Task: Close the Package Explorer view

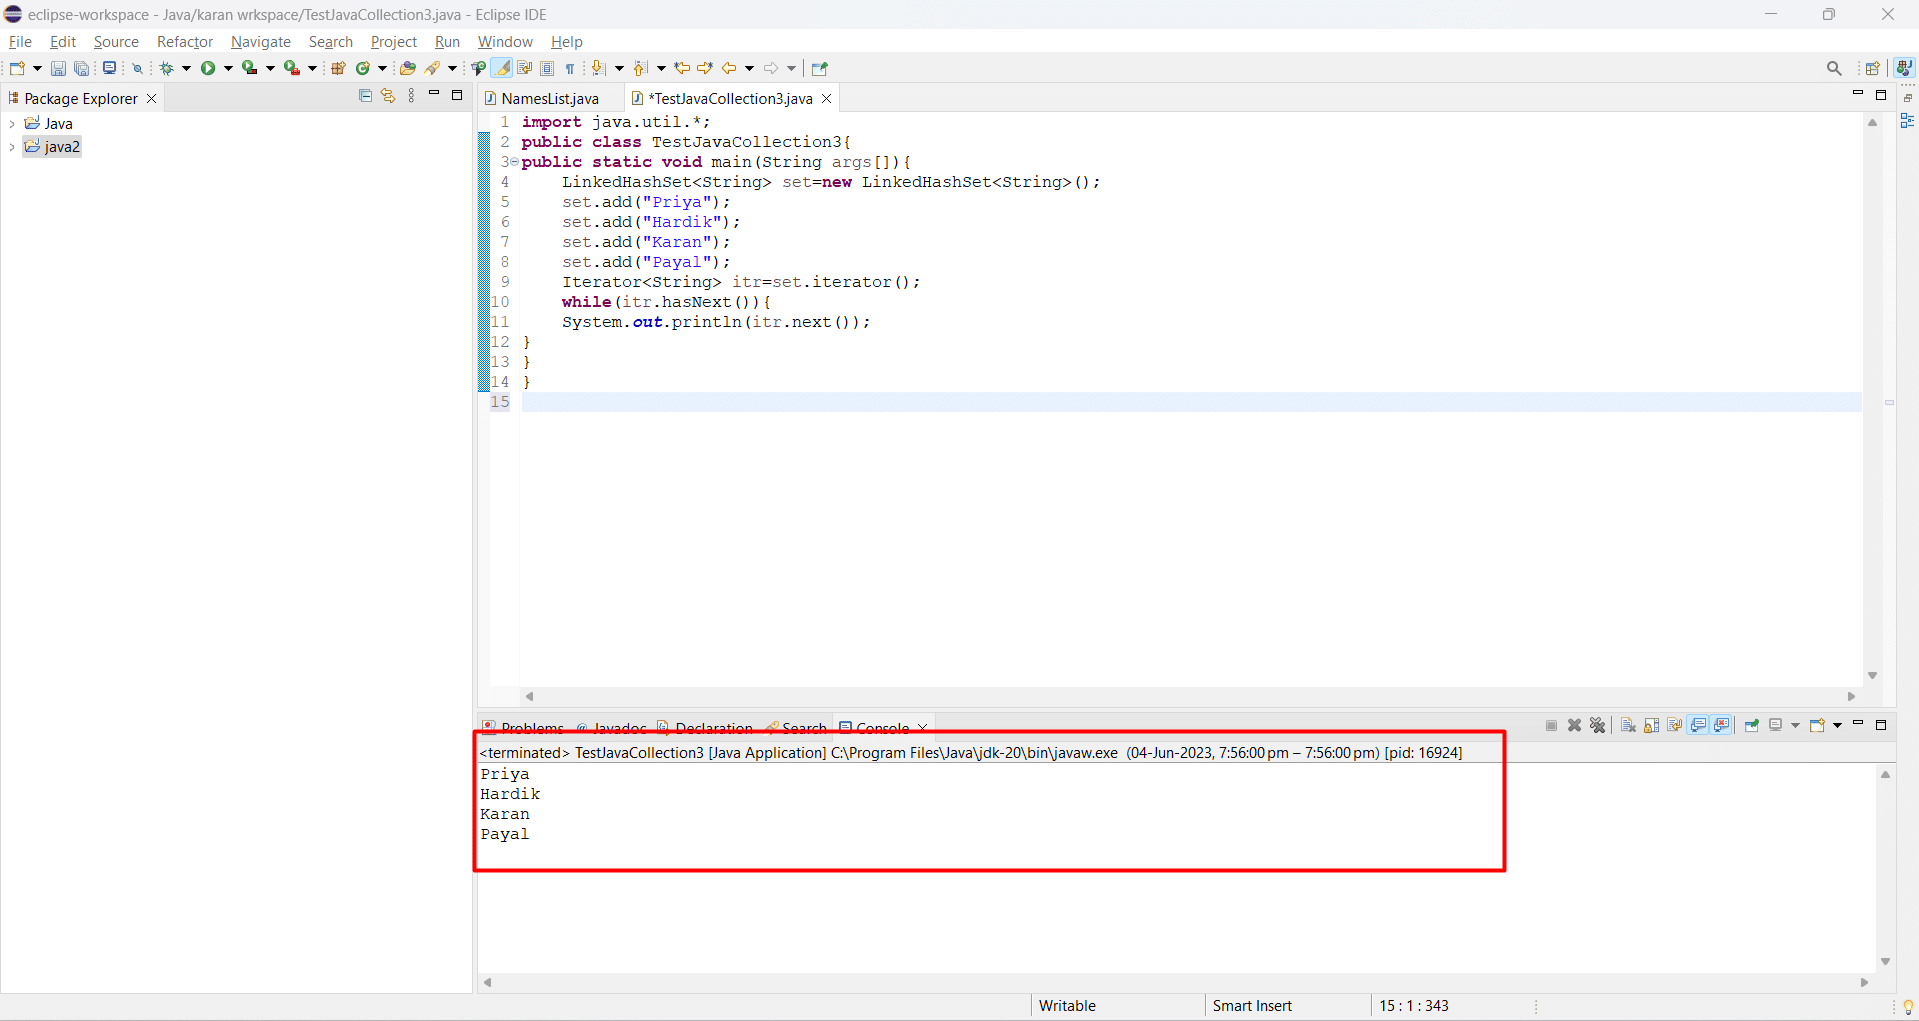Action: (152, 98)
